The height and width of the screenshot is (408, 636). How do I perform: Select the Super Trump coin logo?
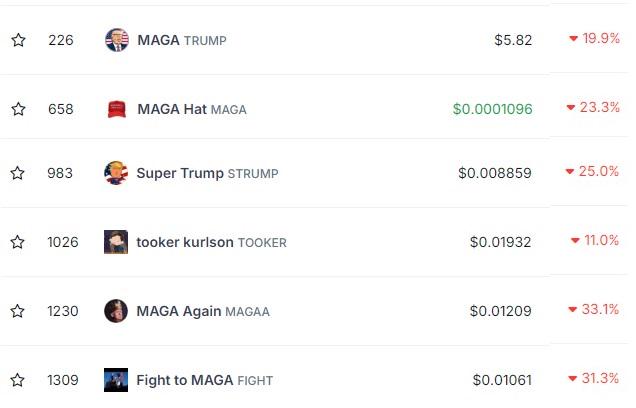click(116, 173)
